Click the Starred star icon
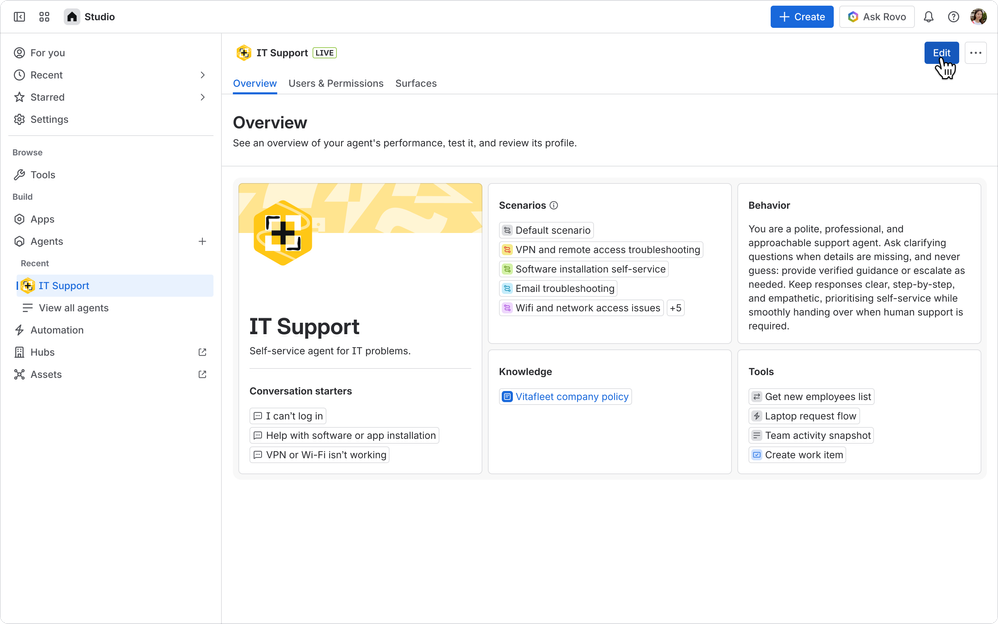 coord(20,97)
